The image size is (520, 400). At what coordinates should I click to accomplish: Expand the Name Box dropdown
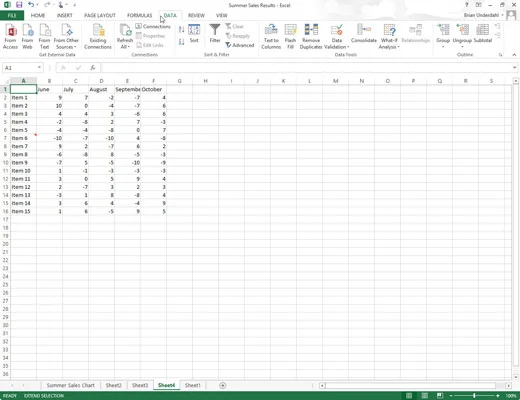[39, 68]
